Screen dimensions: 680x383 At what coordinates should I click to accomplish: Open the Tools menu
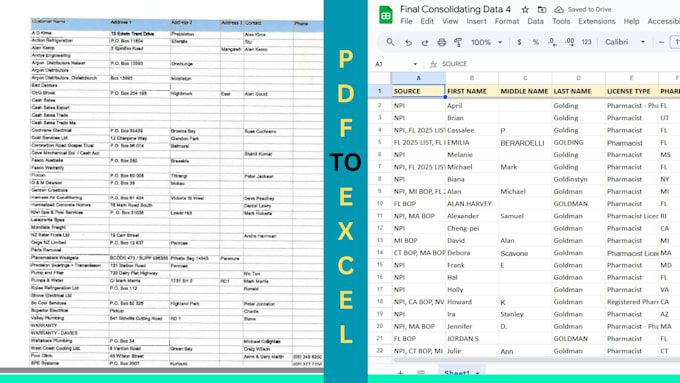point(561,21)
